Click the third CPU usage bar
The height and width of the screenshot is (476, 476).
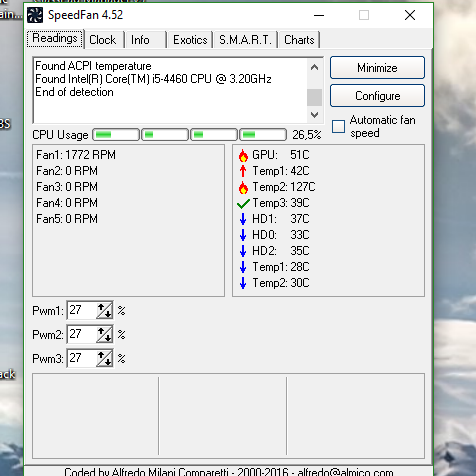point(214,135)
